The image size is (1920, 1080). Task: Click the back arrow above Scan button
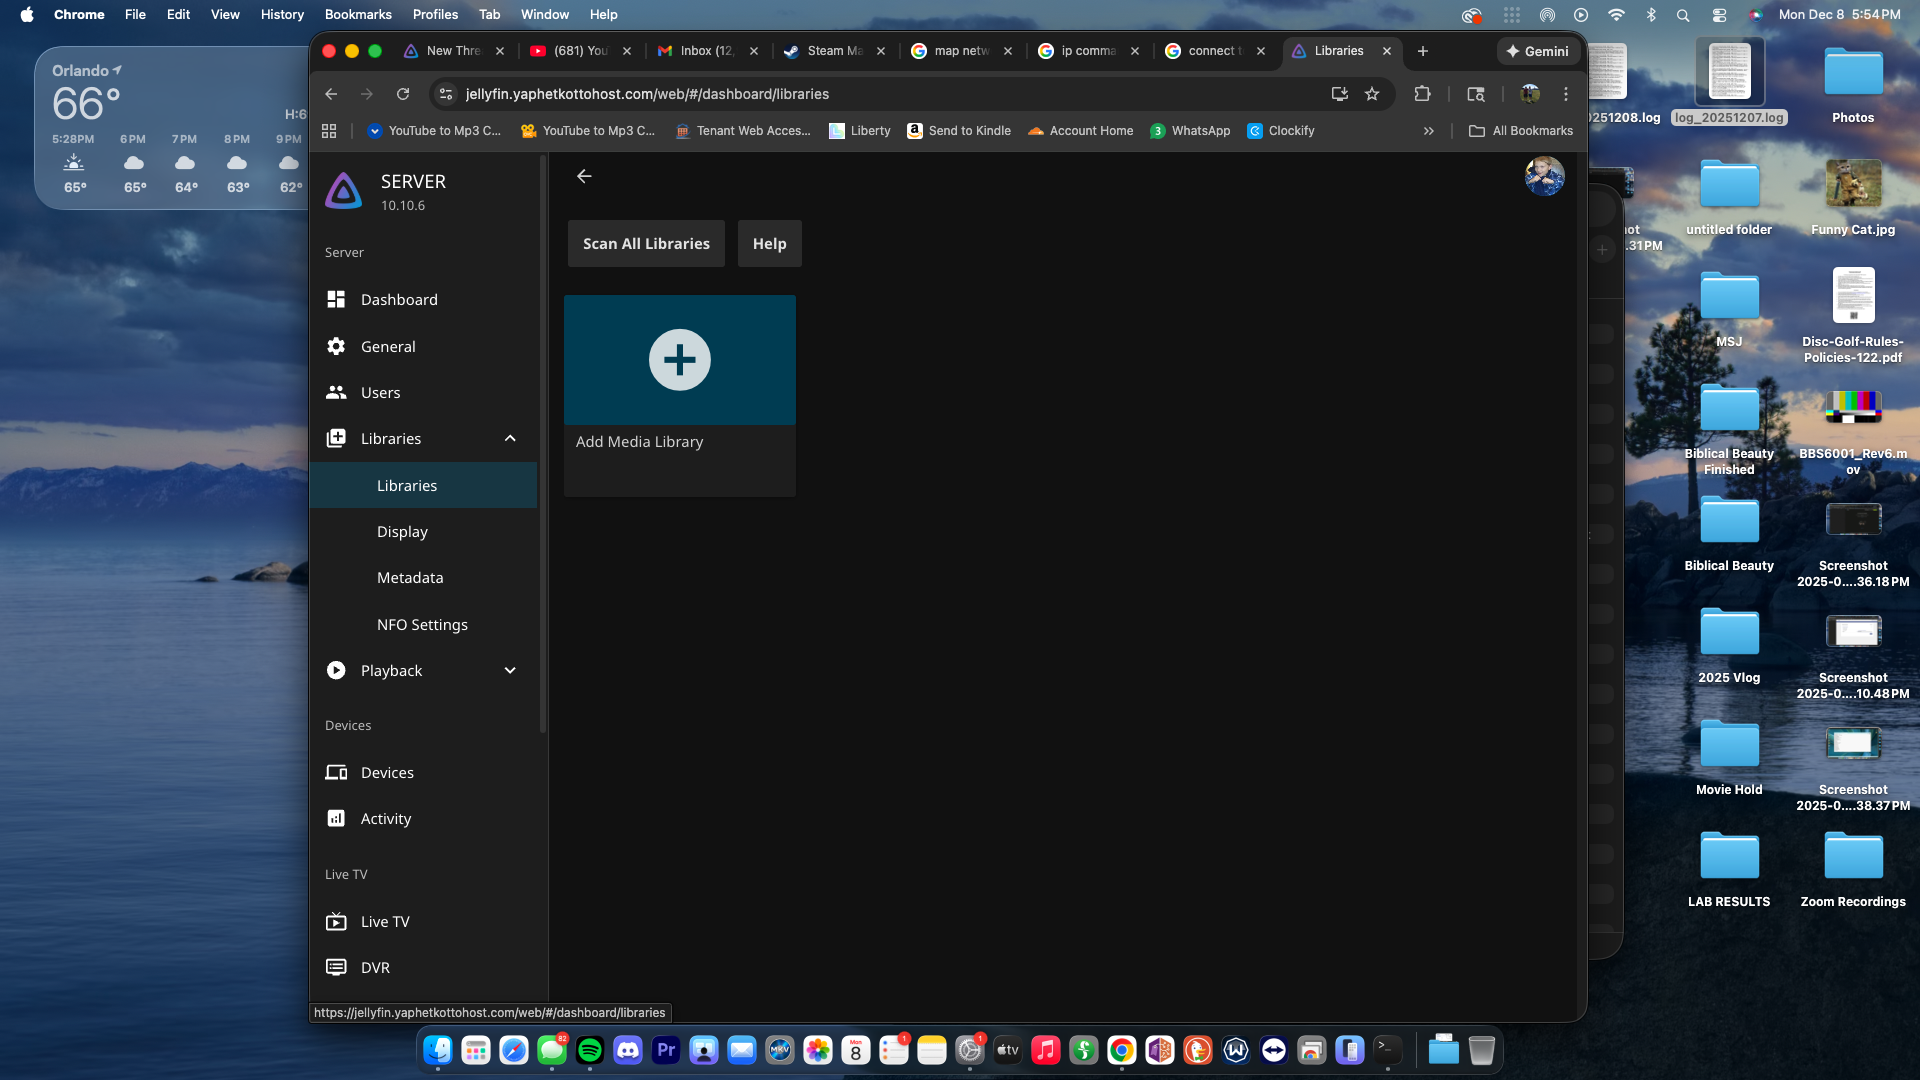(x=584, y=176)
